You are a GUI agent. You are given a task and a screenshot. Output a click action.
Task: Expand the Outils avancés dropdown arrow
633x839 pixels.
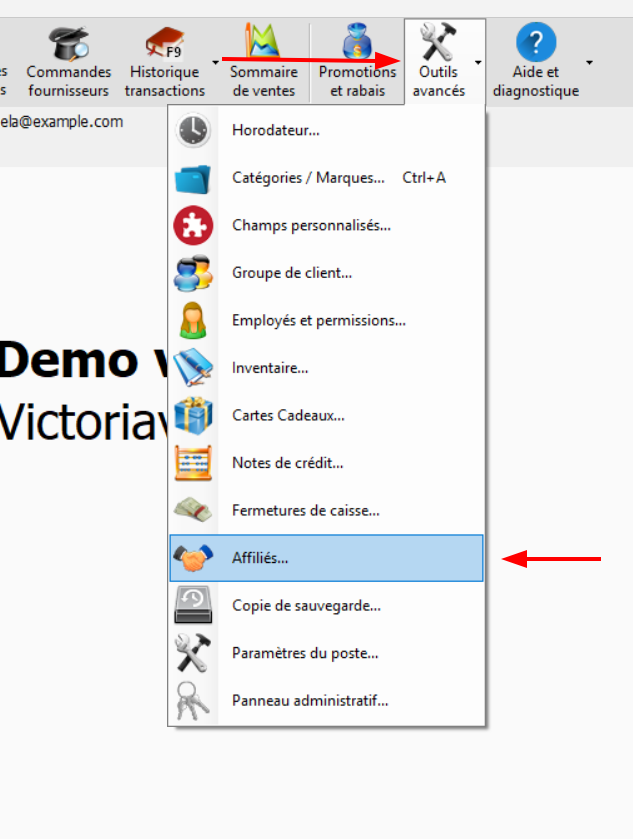point(478,62)
